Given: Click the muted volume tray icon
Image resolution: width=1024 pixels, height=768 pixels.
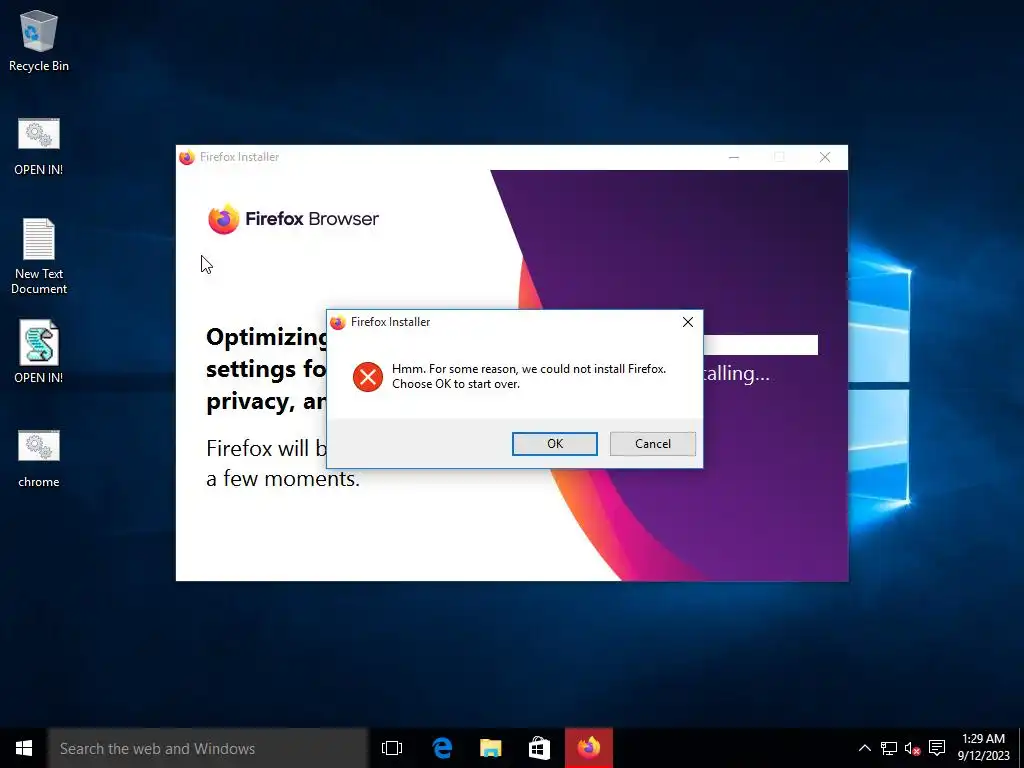Looking at the screenshot, I should pos(912,748).
